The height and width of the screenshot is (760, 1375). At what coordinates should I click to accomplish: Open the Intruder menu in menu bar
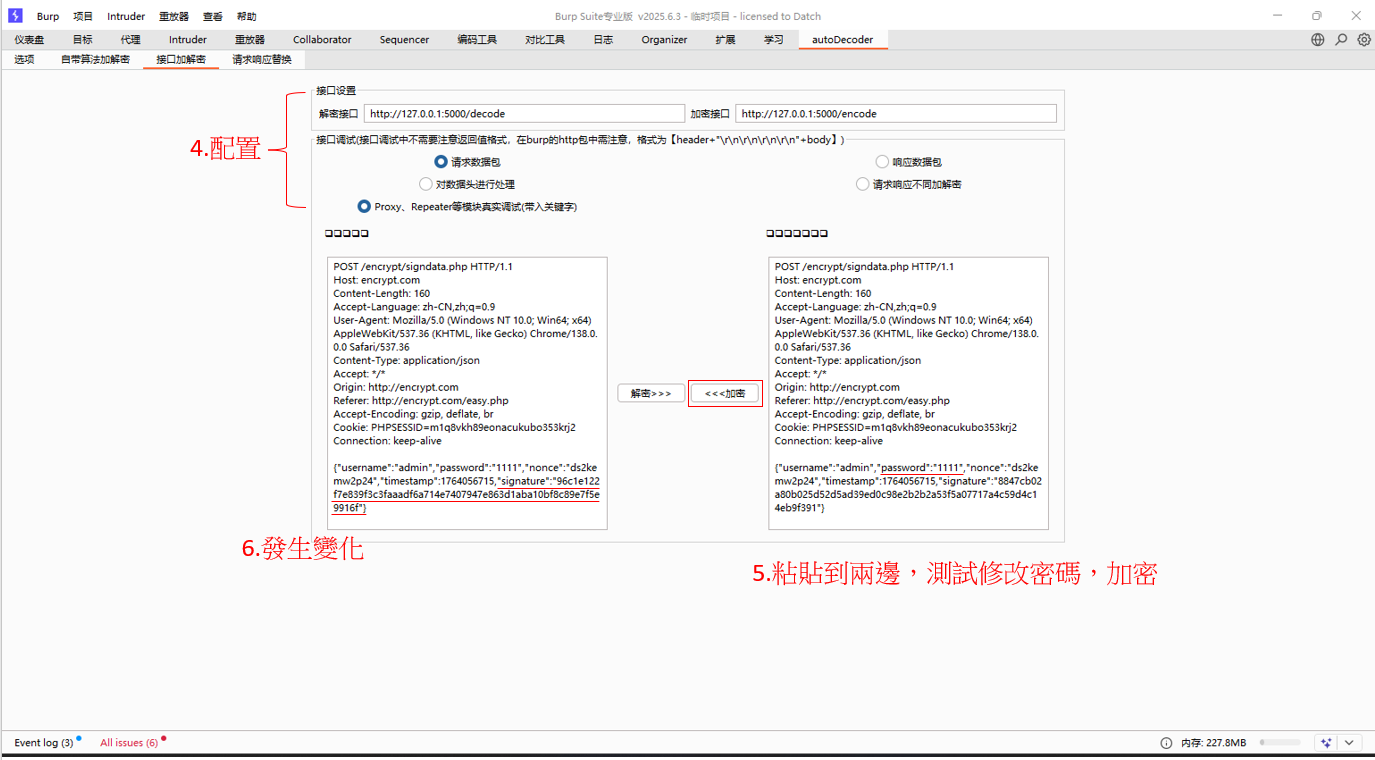click(x=126, y=17)
